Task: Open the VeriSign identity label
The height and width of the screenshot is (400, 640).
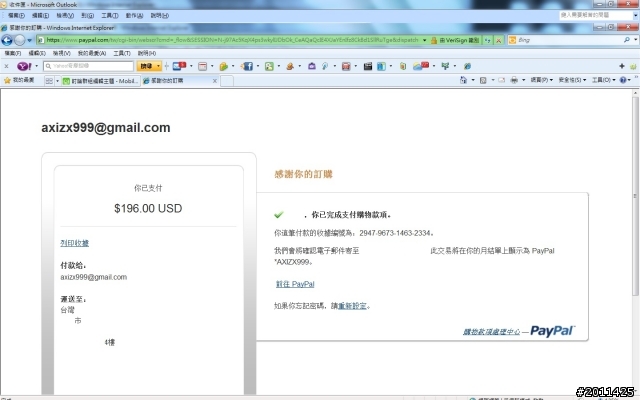Action: [459, 40]
